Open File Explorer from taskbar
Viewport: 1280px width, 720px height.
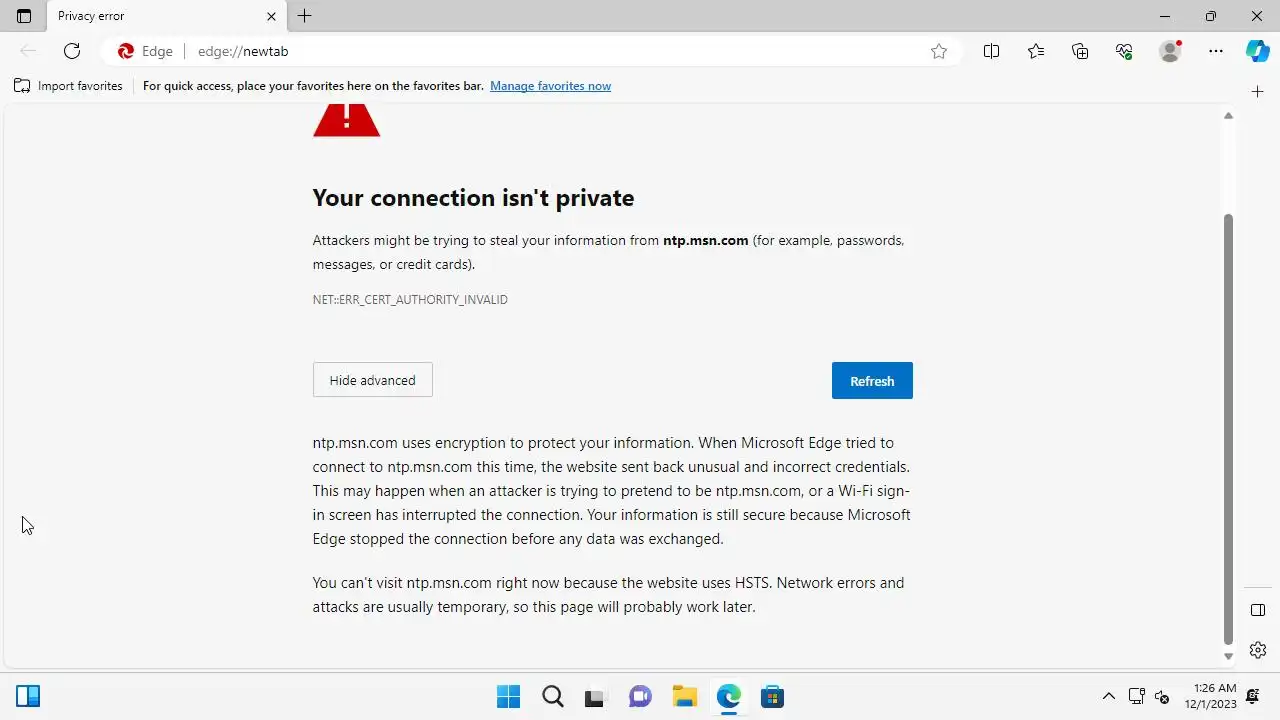(x=684, y=696)
